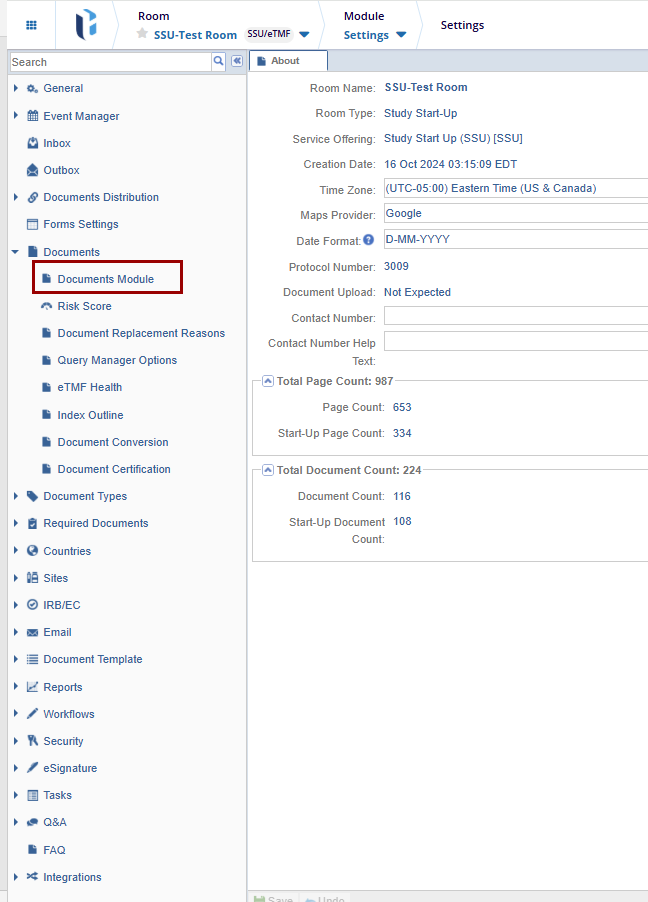
Task: Click the Date Format help question icon
Action: click(x=368, y=240)
